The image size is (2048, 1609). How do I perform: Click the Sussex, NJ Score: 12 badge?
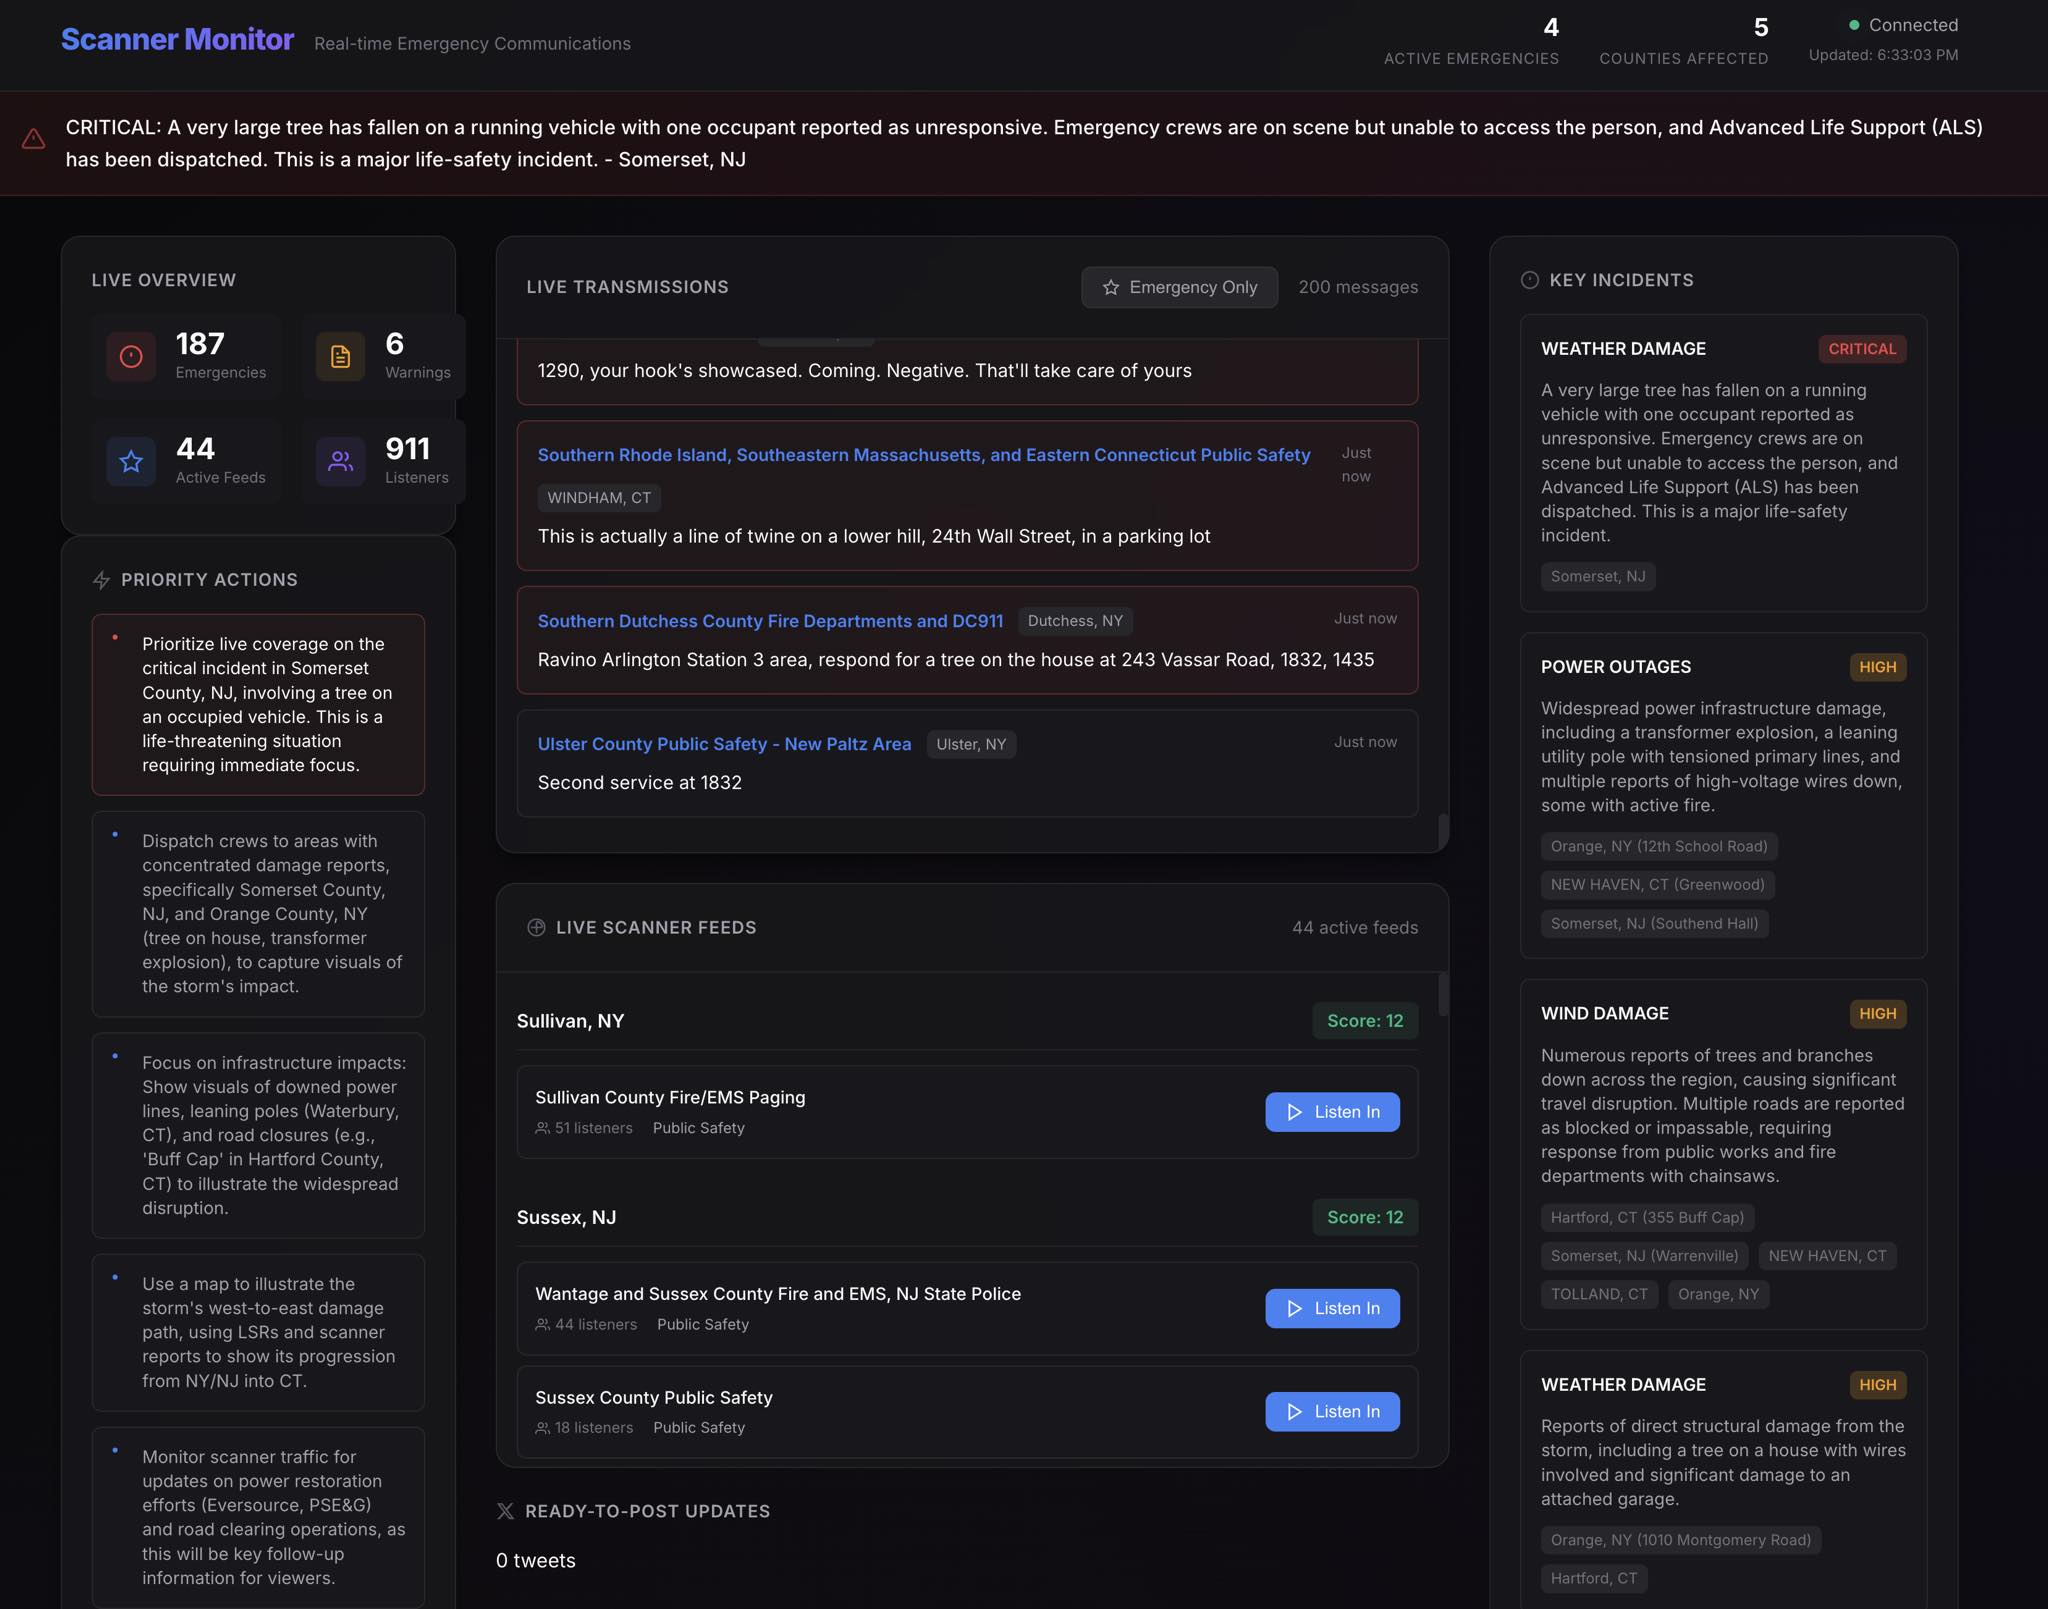click(x=1365, y=1217)
